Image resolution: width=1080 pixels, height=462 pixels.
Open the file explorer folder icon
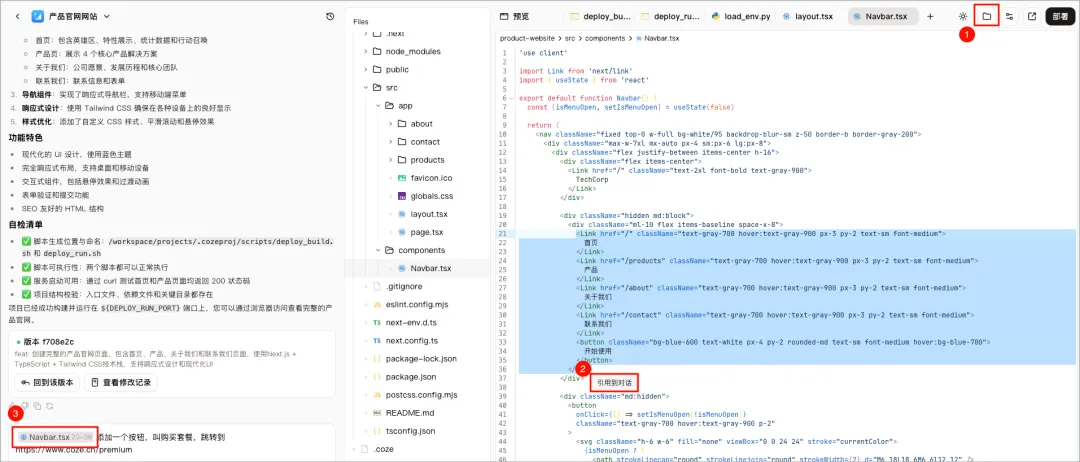986,17
